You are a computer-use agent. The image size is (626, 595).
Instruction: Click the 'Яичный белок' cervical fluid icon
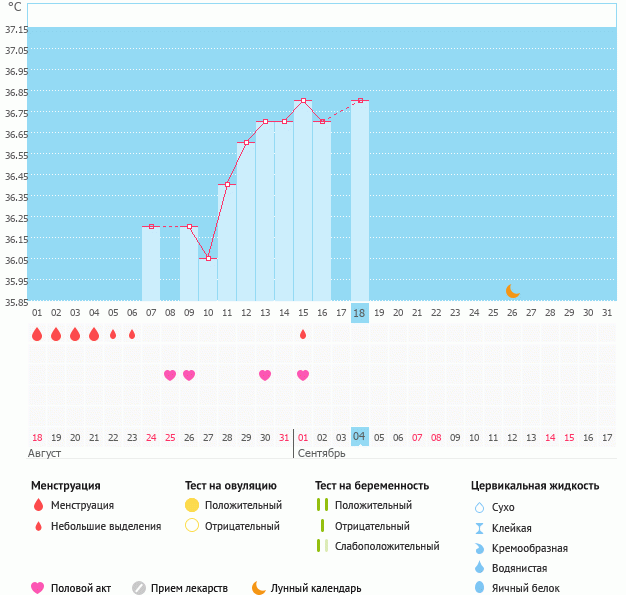point(480,588)
